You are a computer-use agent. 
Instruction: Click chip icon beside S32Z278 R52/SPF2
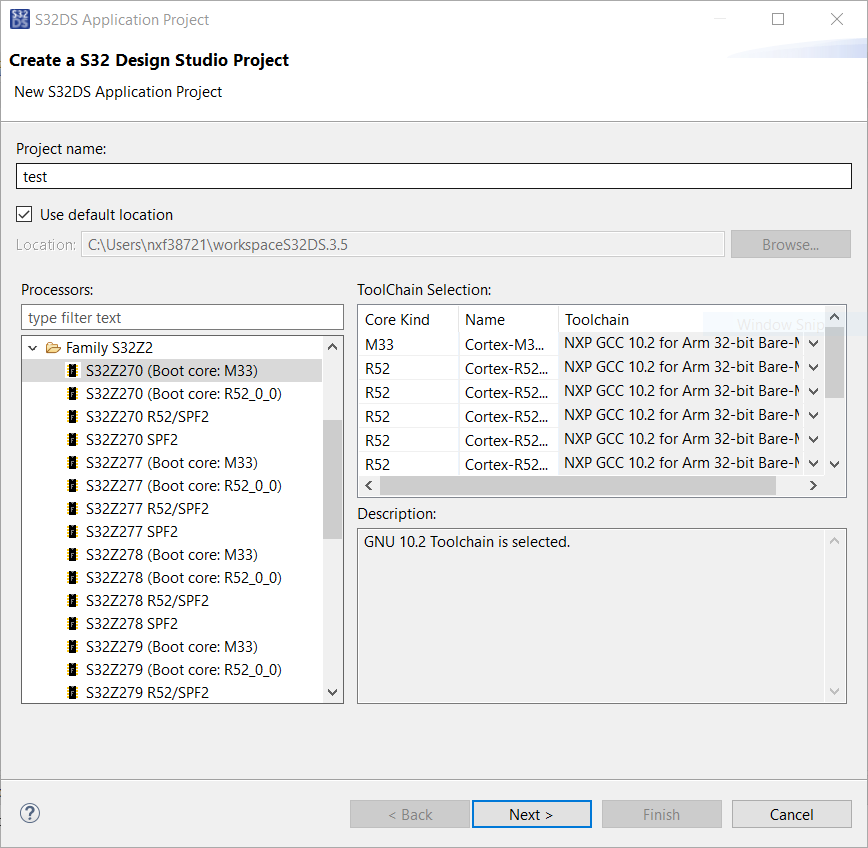tap(73, 601)
